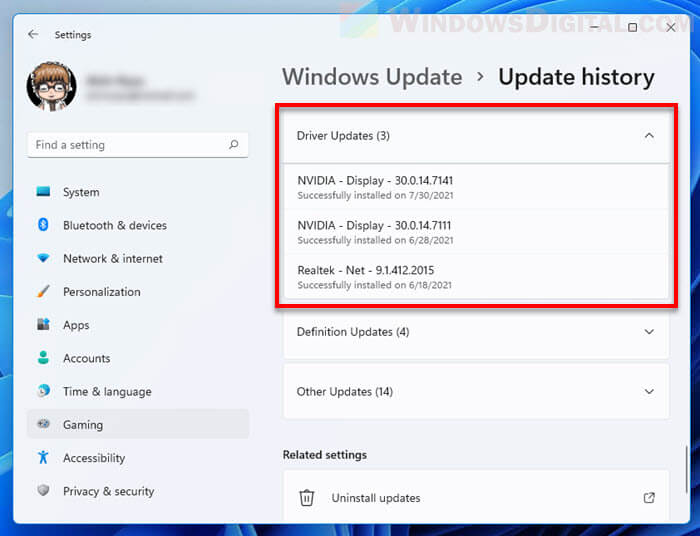The width and height of the screenshot is (700, 536).
Task: Click the Bluetooth icon in sidebar
Action: pyautogui.click(x=43, y=224)
